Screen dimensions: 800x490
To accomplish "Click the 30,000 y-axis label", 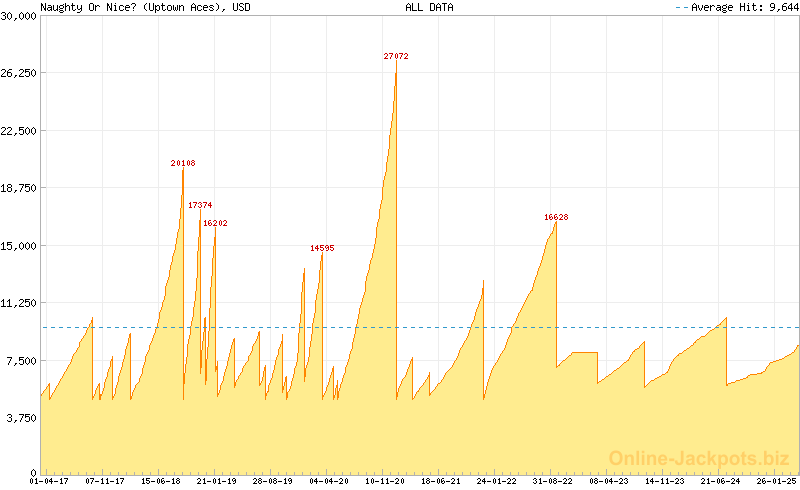I will tap(19, 16).
